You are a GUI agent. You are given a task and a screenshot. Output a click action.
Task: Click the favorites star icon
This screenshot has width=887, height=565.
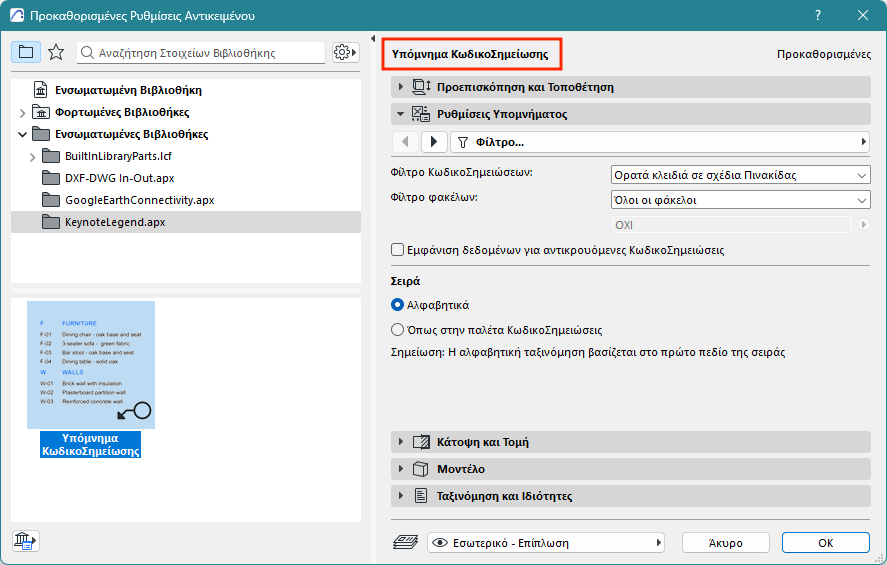[56, 52]
